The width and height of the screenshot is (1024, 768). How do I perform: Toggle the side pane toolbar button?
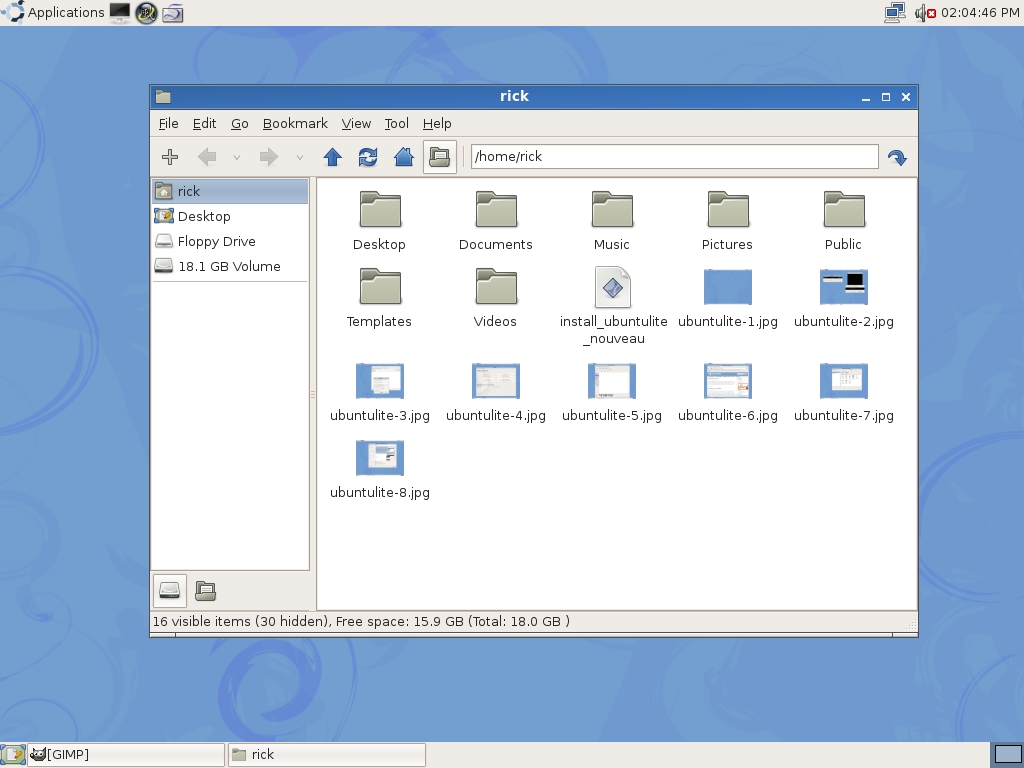pos(440,157)
